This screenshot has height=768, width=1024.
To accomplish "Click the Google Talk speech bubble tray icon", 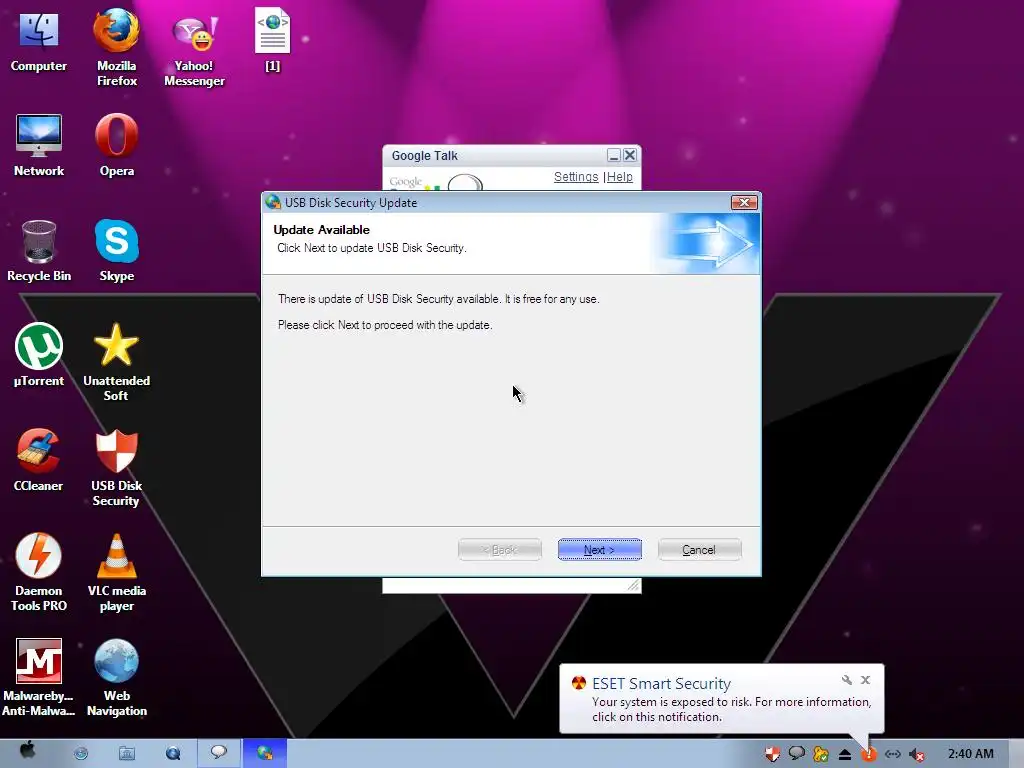I will tap(796, 754).
